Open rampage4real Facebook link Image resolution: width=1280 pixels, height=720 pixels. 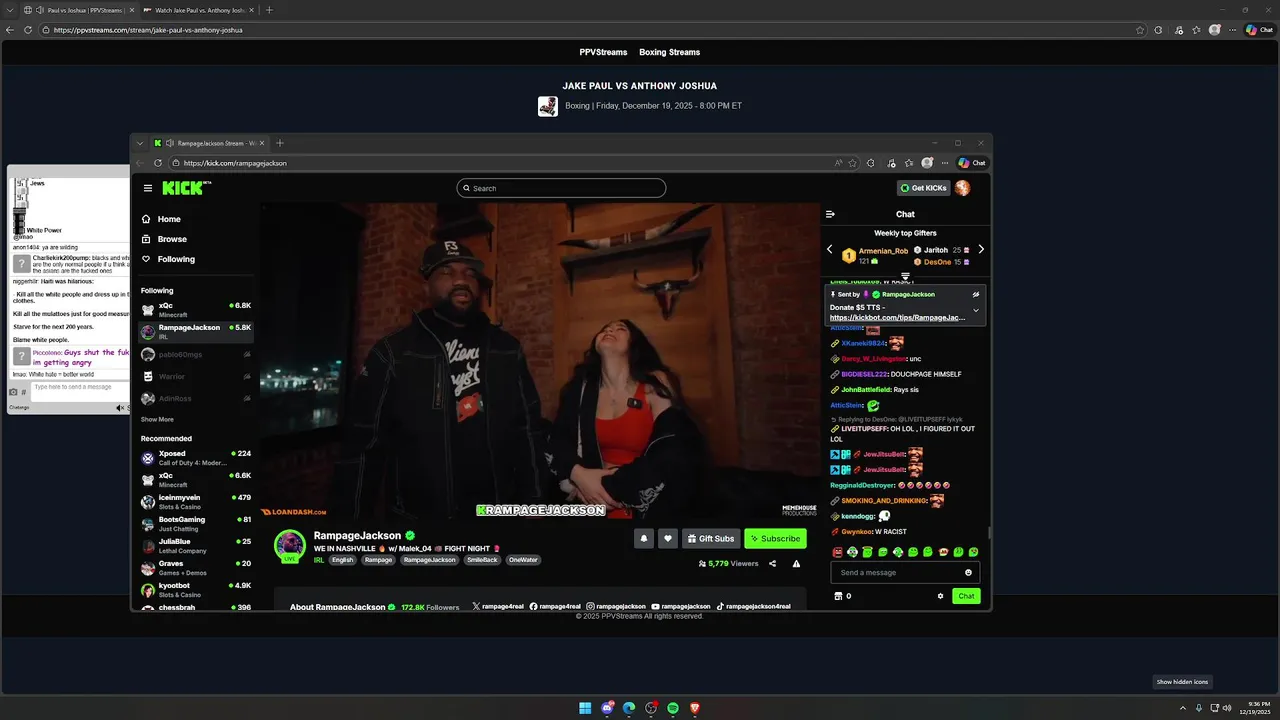[x=555, y=606]
